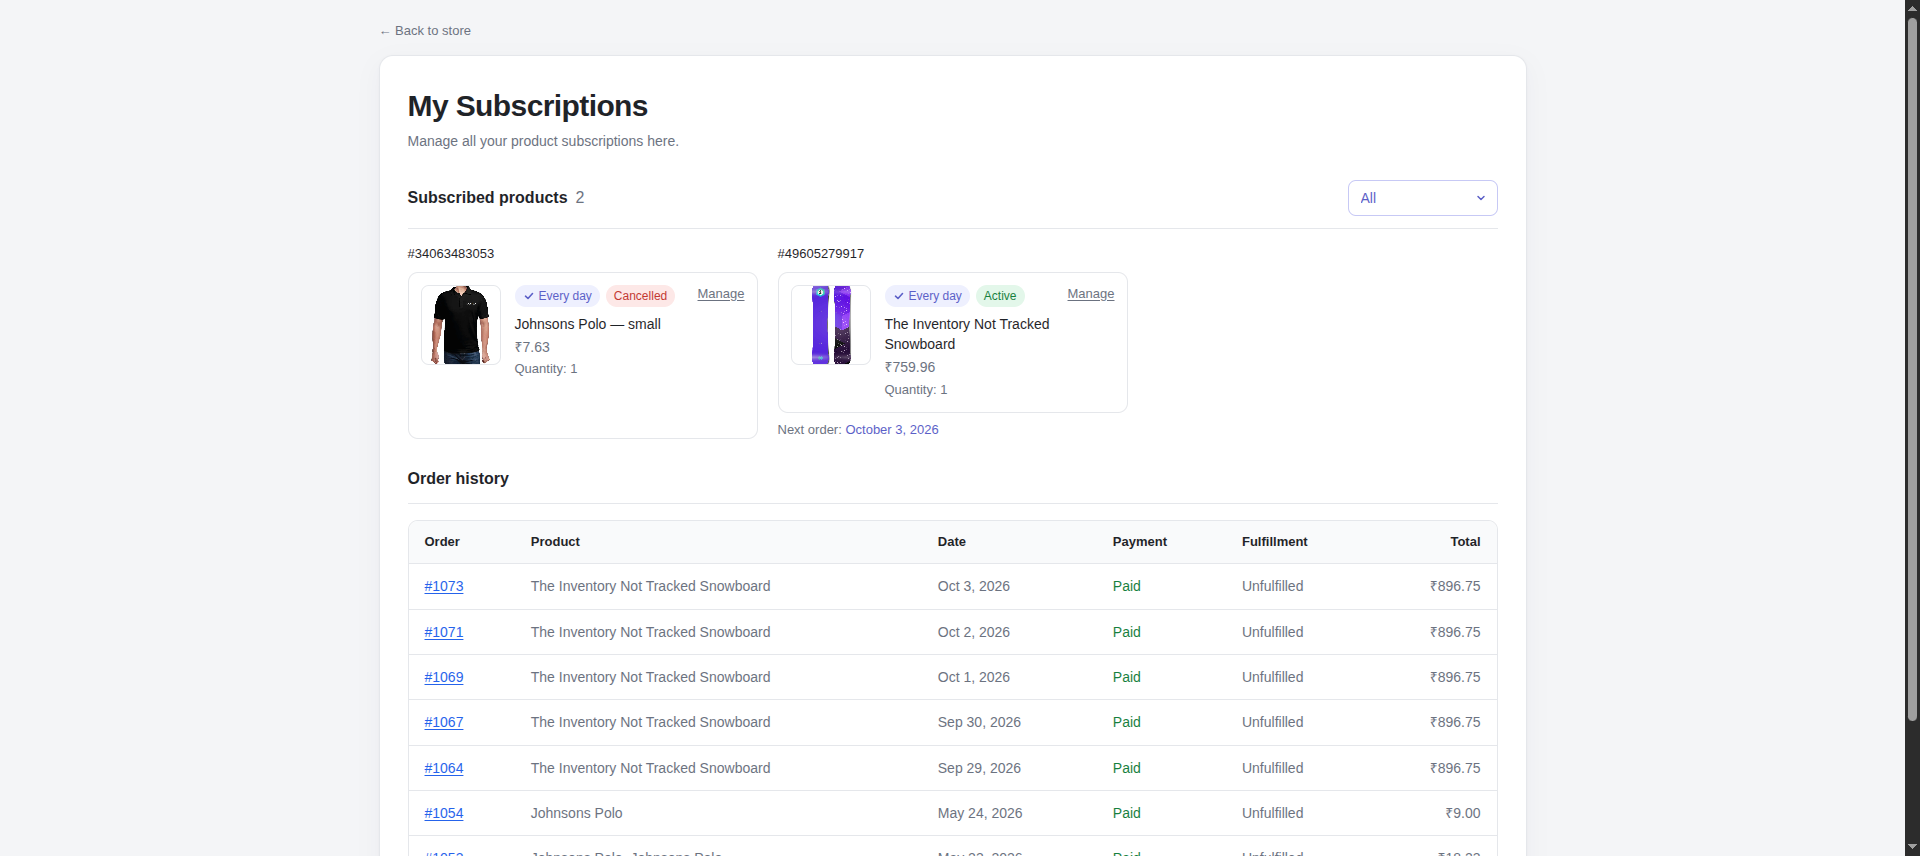Click the 'Total' column header
The width and height of the screenshot is (1920, 856).
(x=1466, y=542)
